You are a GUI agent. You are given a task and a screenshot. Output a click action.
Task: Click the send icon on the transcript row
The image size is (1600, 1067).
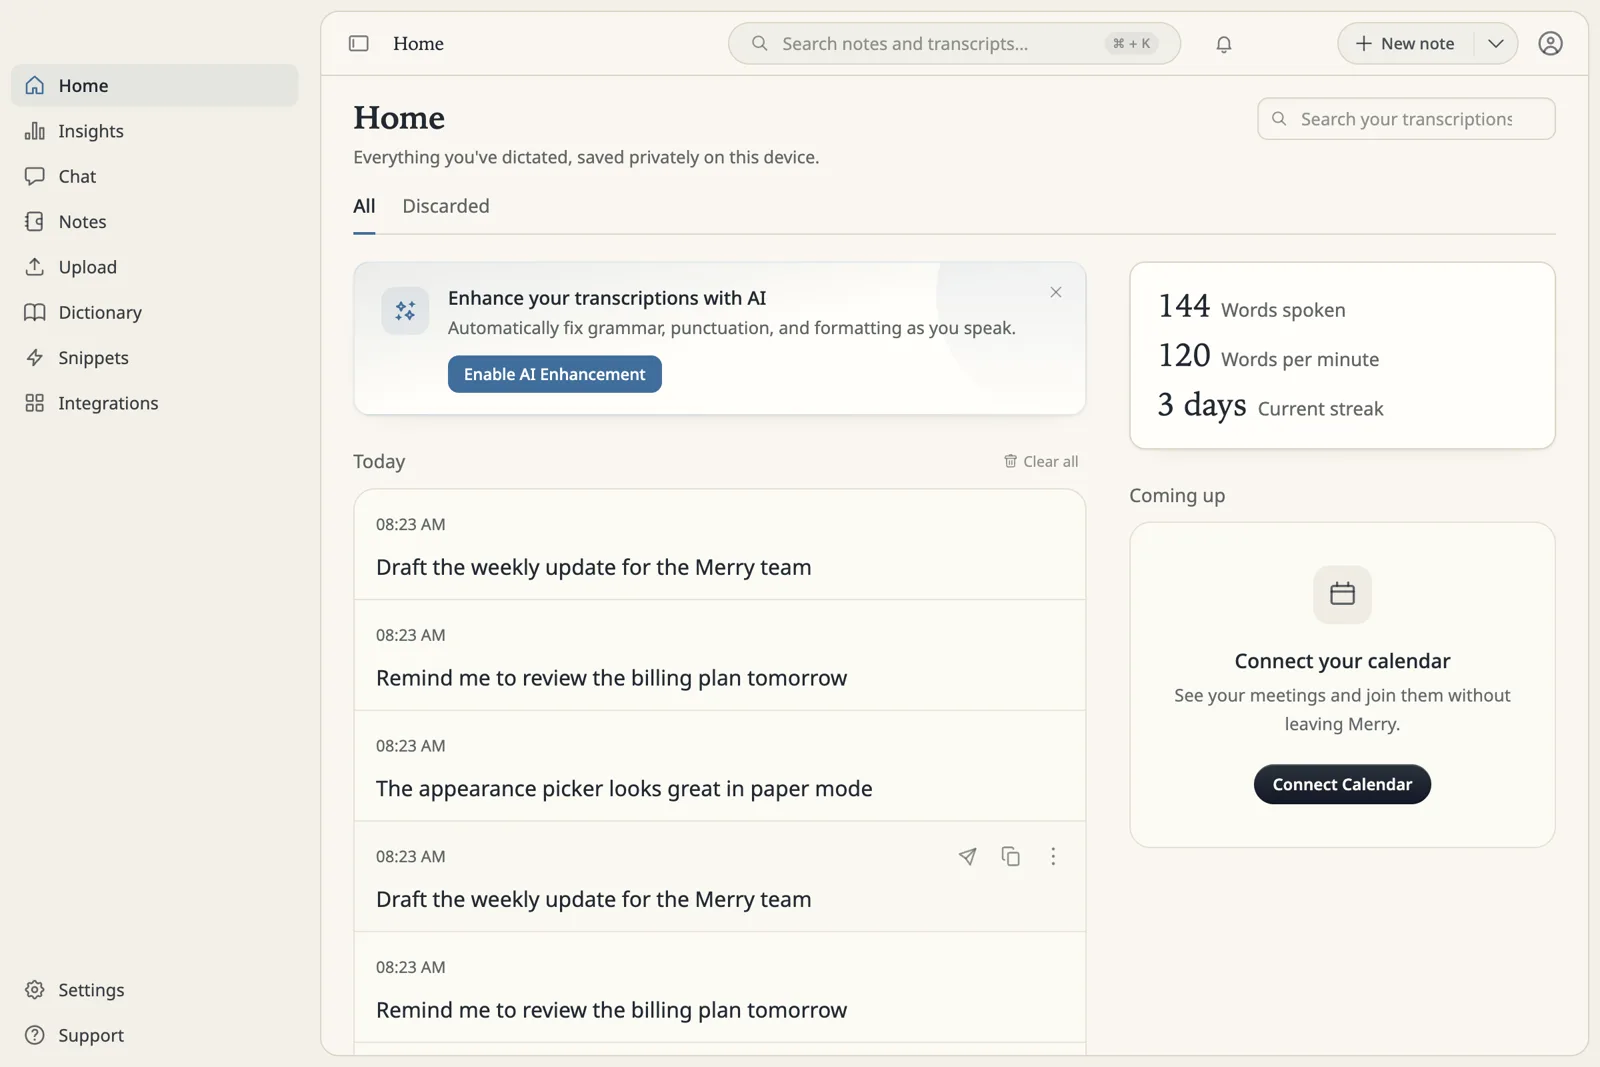967,856
